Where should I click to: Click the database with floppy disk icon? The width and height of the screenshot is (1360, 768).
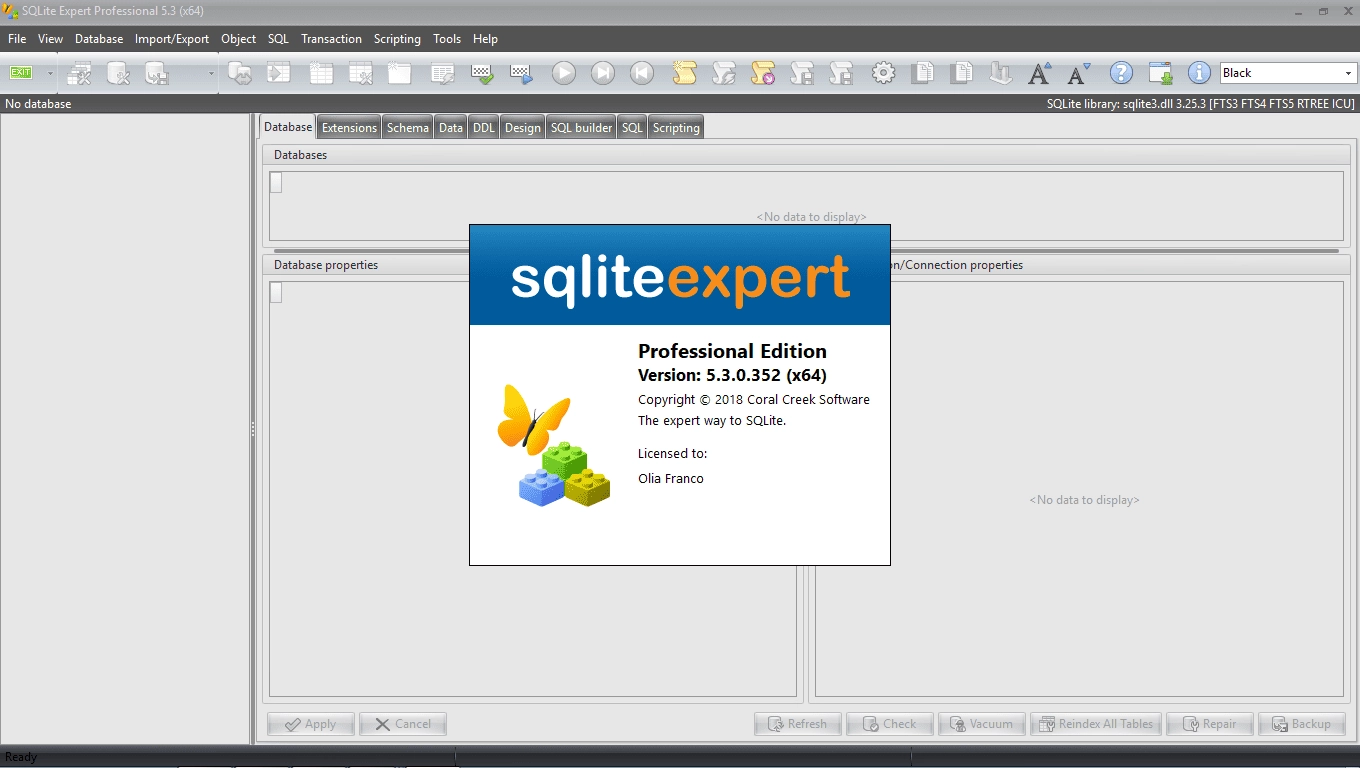[x=157, y=73]
